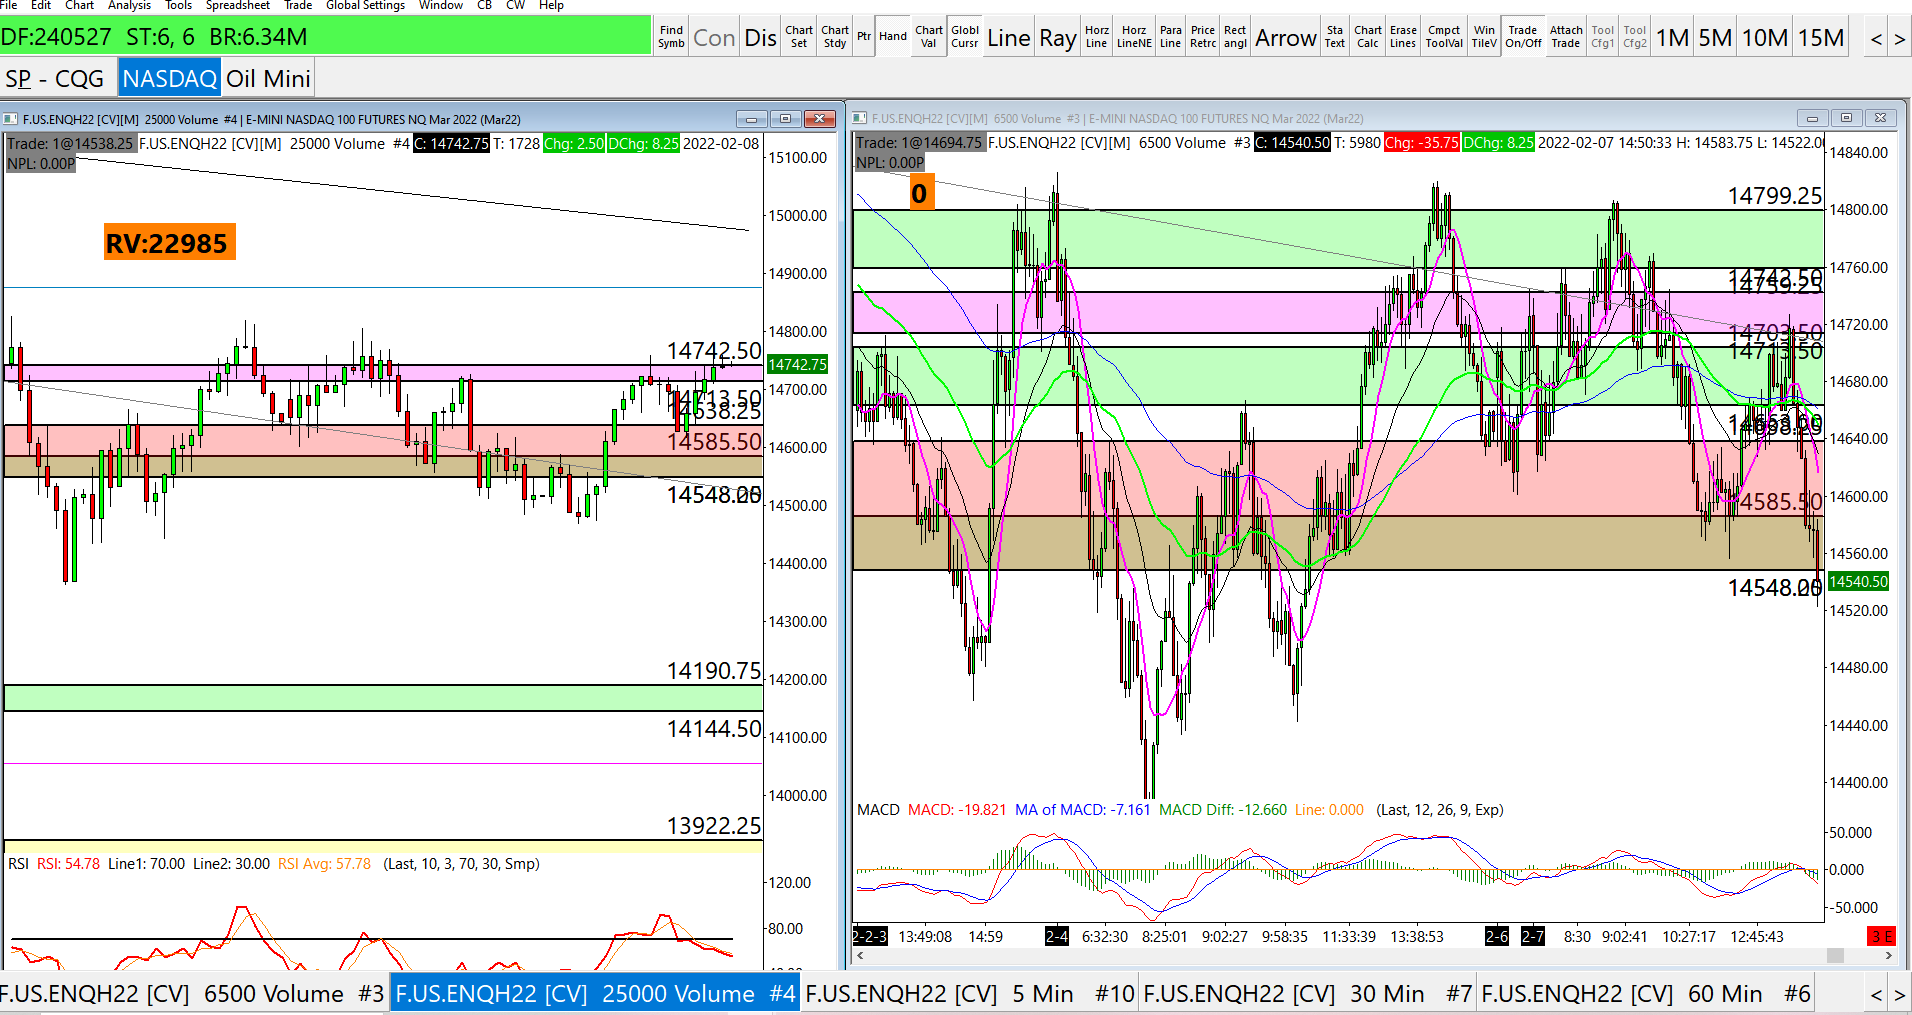Click the orange RV:22985 label
The image size is (1912, 1015).
(x=169, y=242)
